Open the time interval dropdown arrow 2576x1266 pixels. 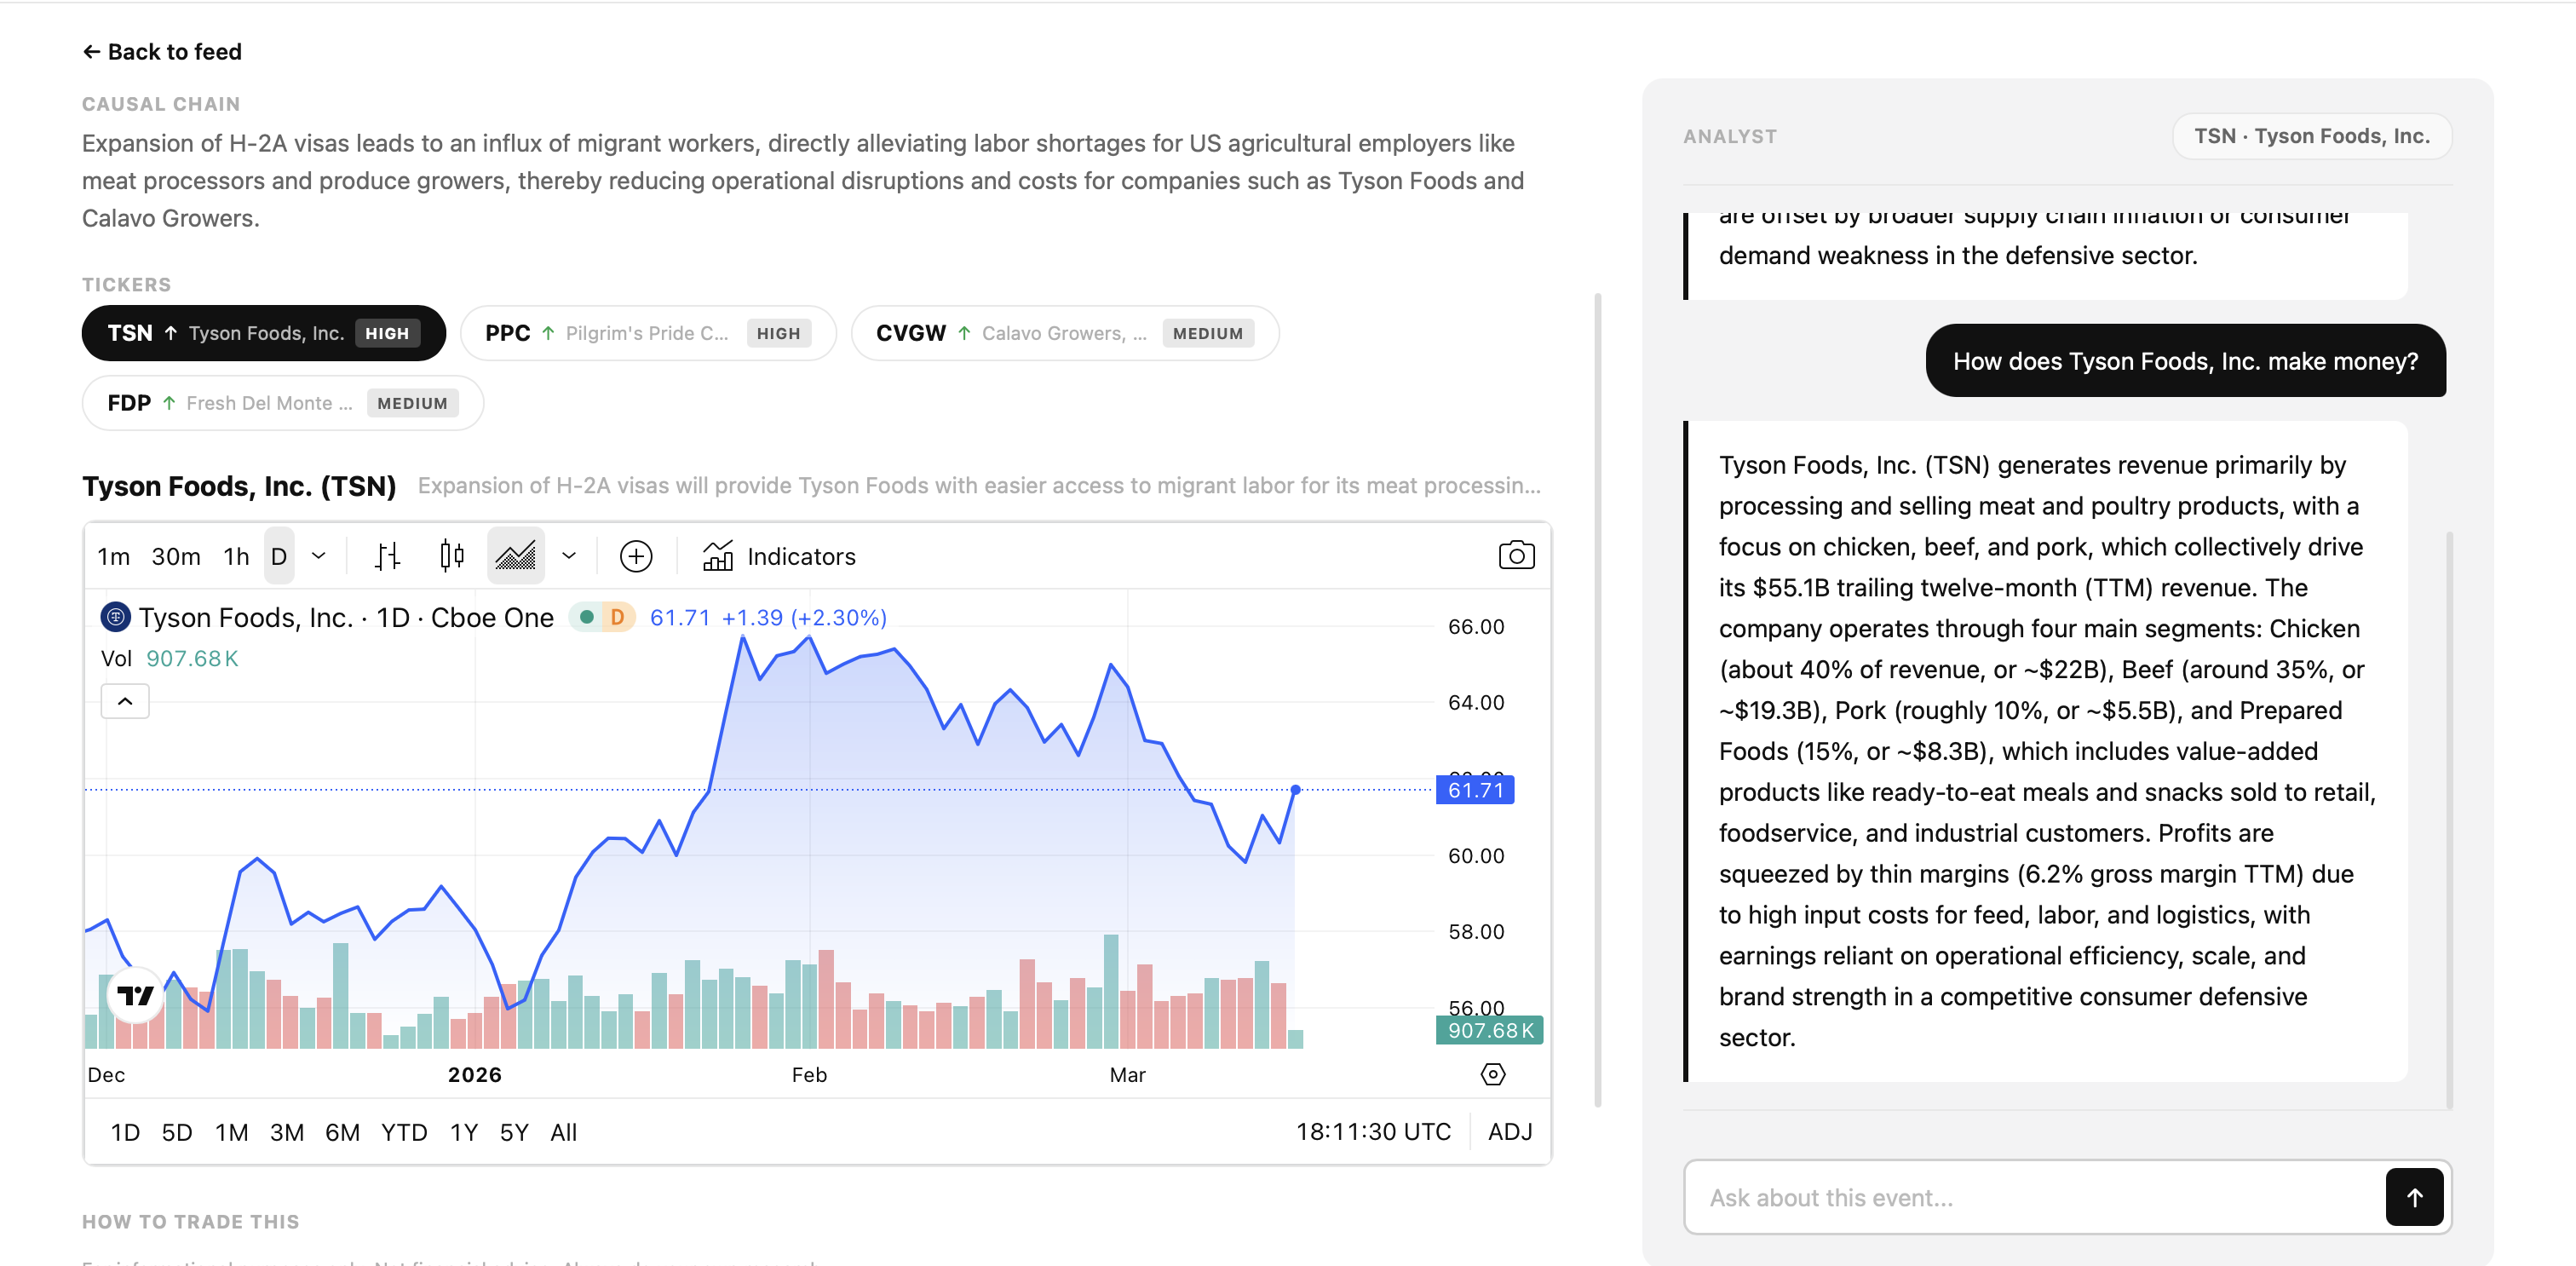[319, 556]
